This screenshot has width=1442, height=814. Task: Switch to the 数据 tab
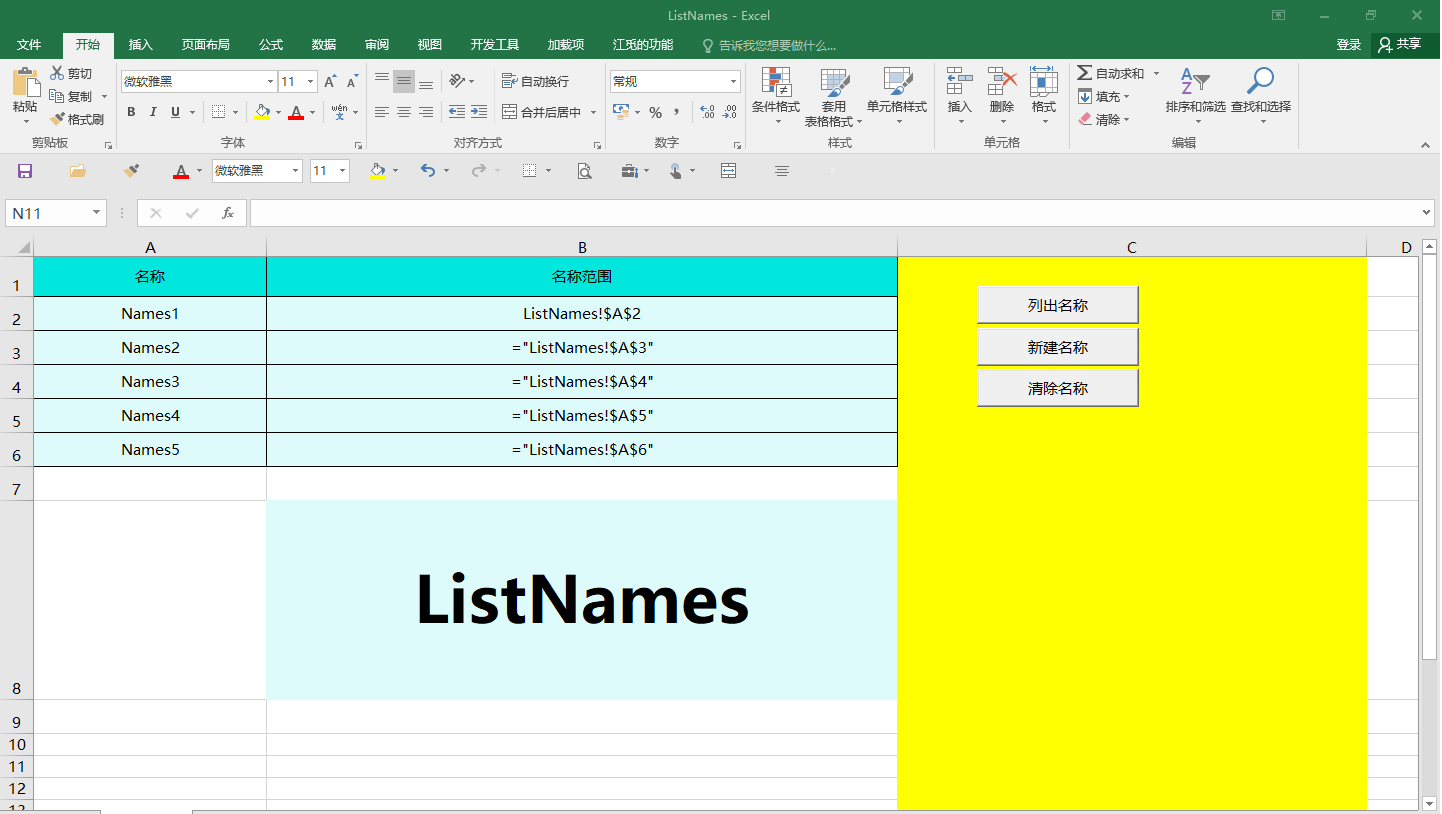tap(324, 45)
